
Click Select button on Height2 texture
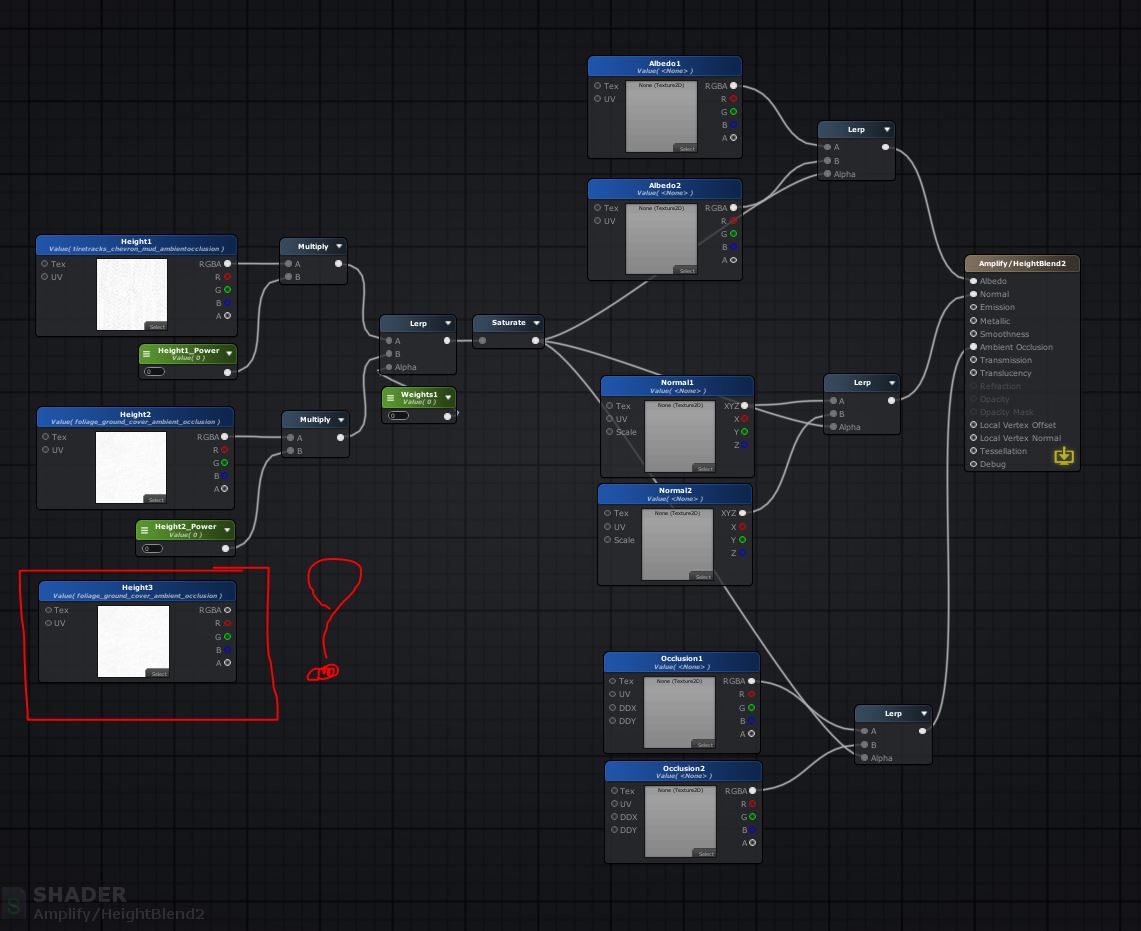tap(156, 499)
